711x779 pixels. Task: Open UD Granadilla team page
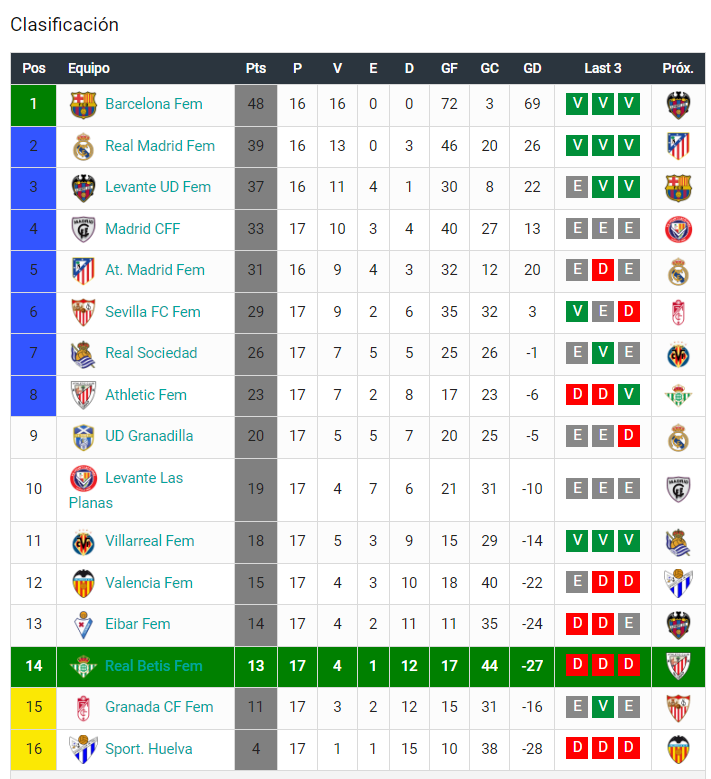[x=149, y=436]
